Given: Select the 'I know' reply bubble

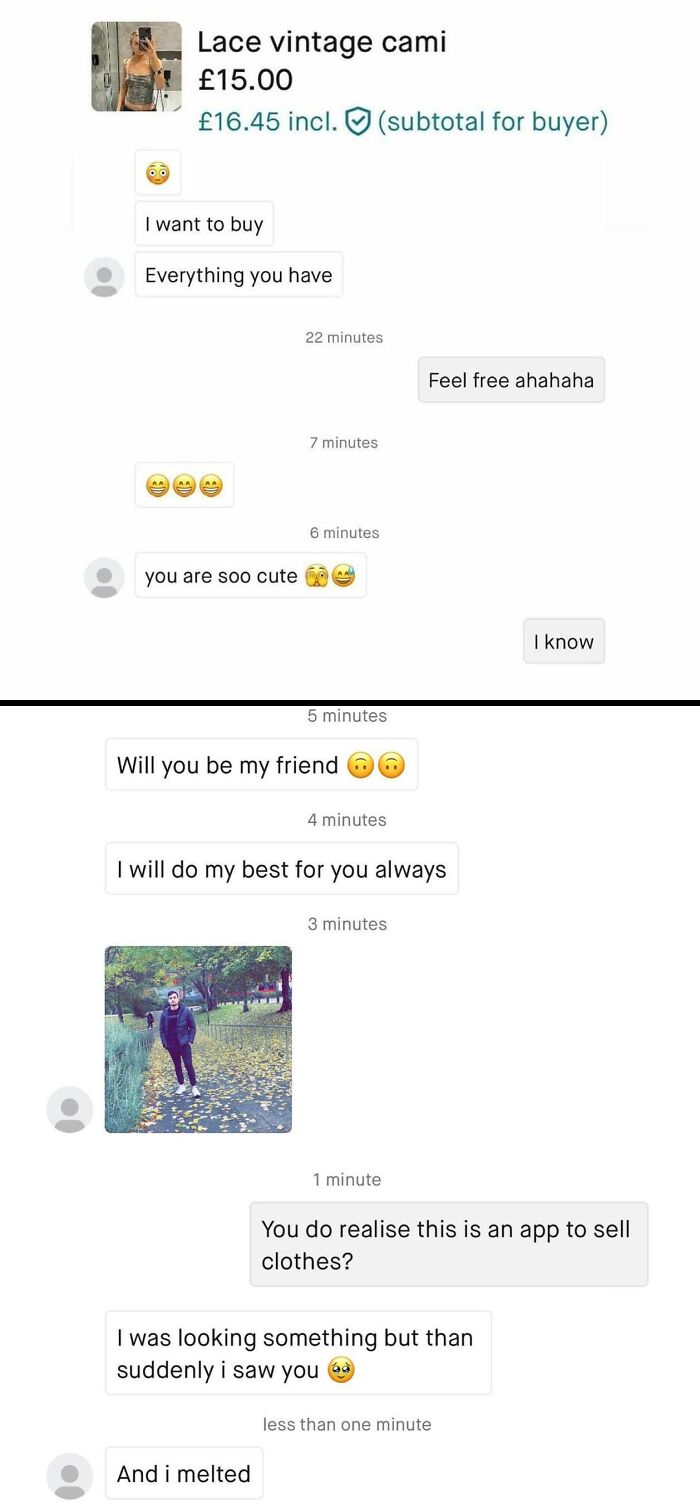Looking at the screenshot, I should [x=564, y=642].
